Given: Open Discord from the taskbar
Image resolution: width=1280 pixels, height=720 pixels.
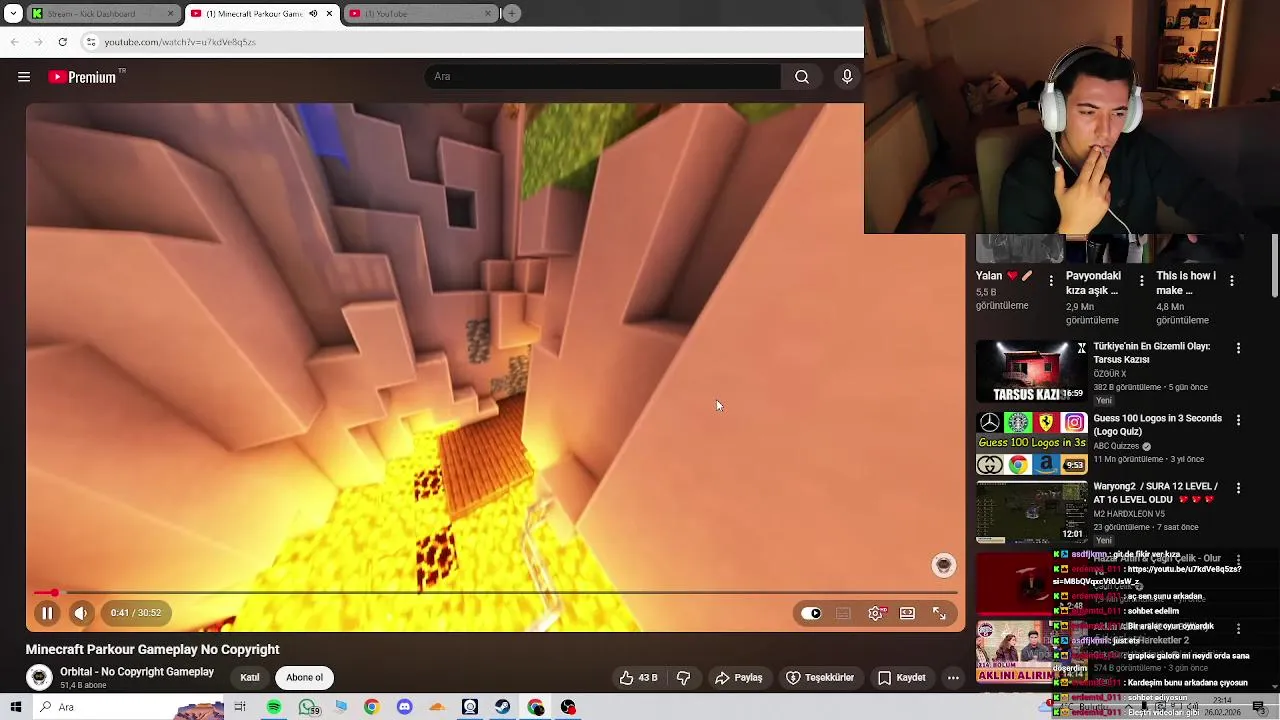Looking at the screenshot, I should pos(404,707).
